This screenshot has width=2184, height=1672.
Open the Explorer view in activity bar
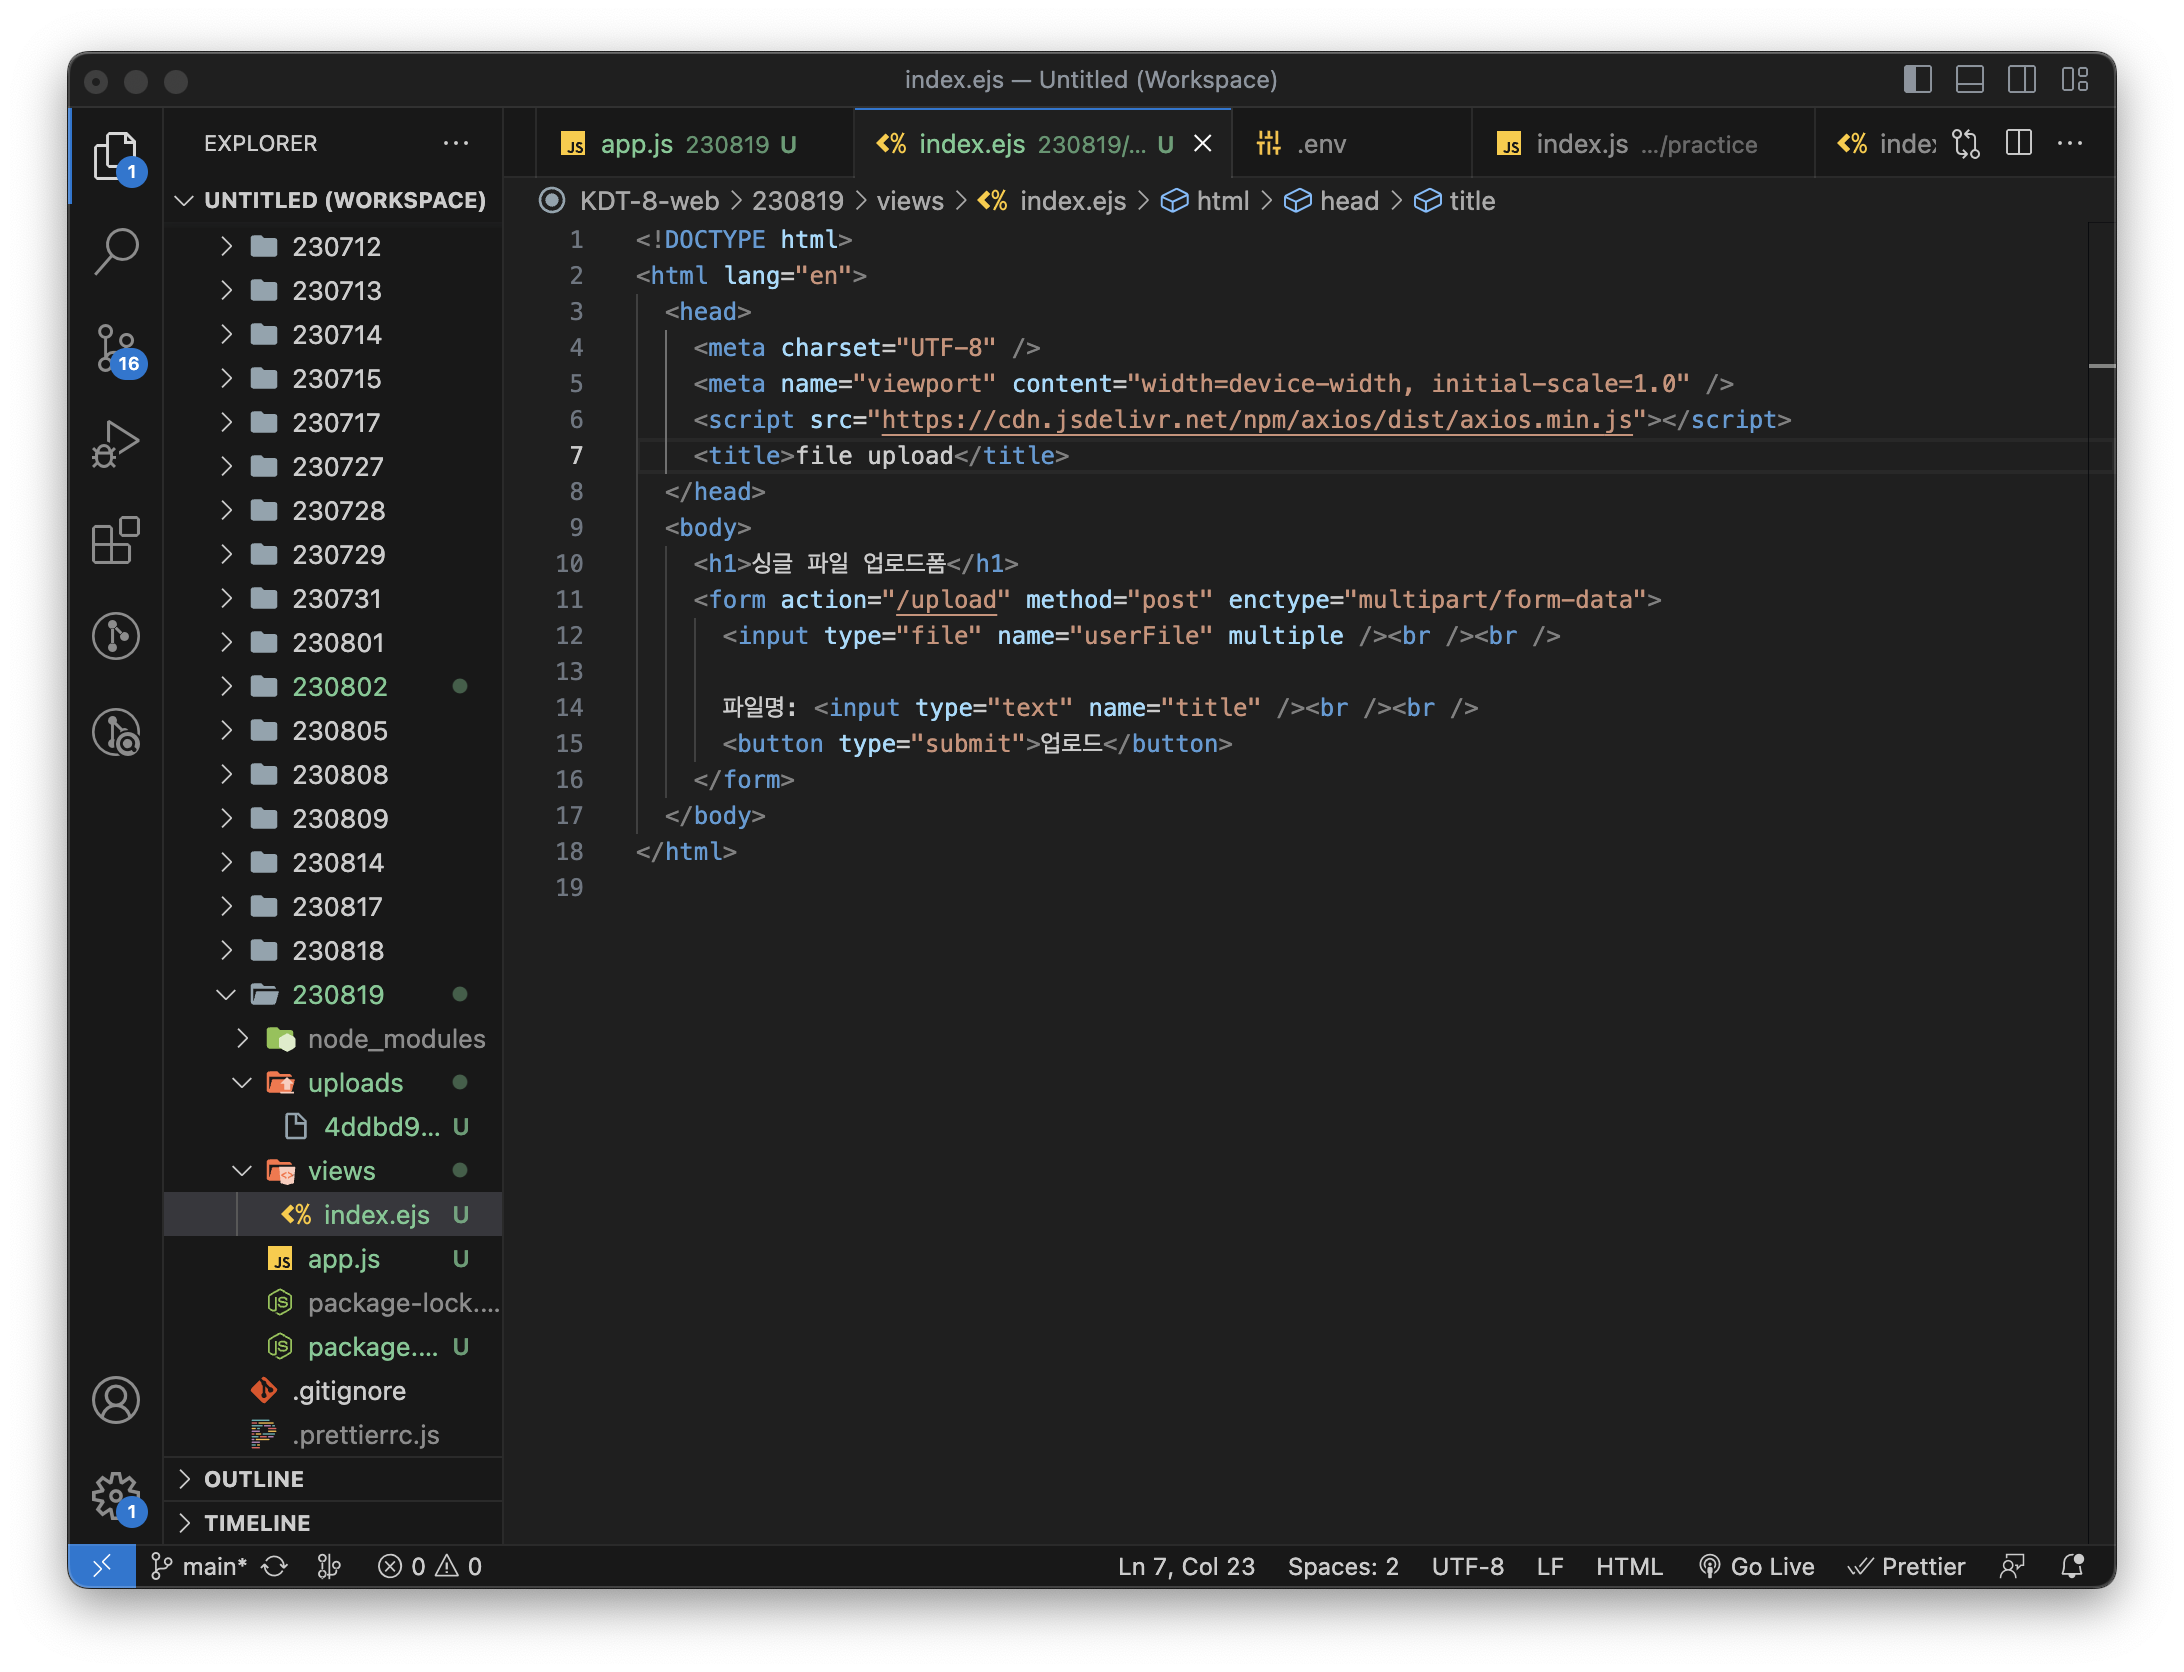point(116,157)
